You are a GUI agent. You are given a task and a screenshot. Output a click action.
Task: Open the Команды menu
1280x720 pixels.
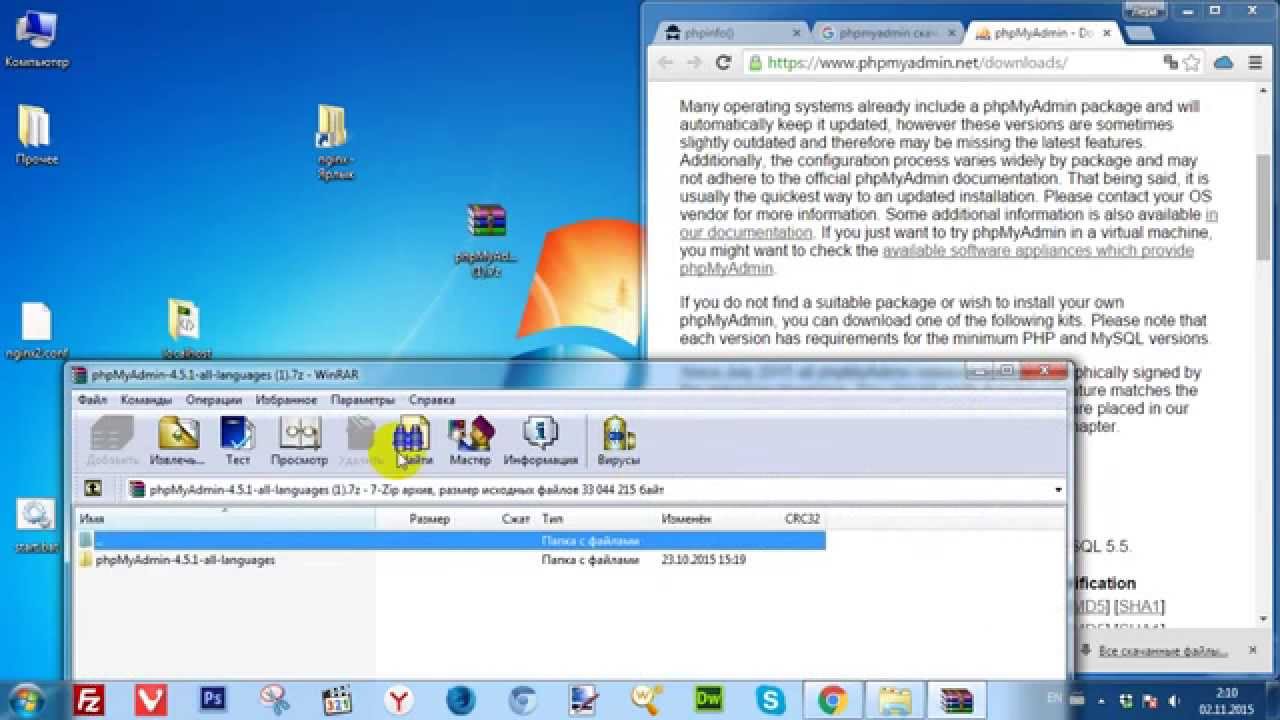(x=146, y=400)
